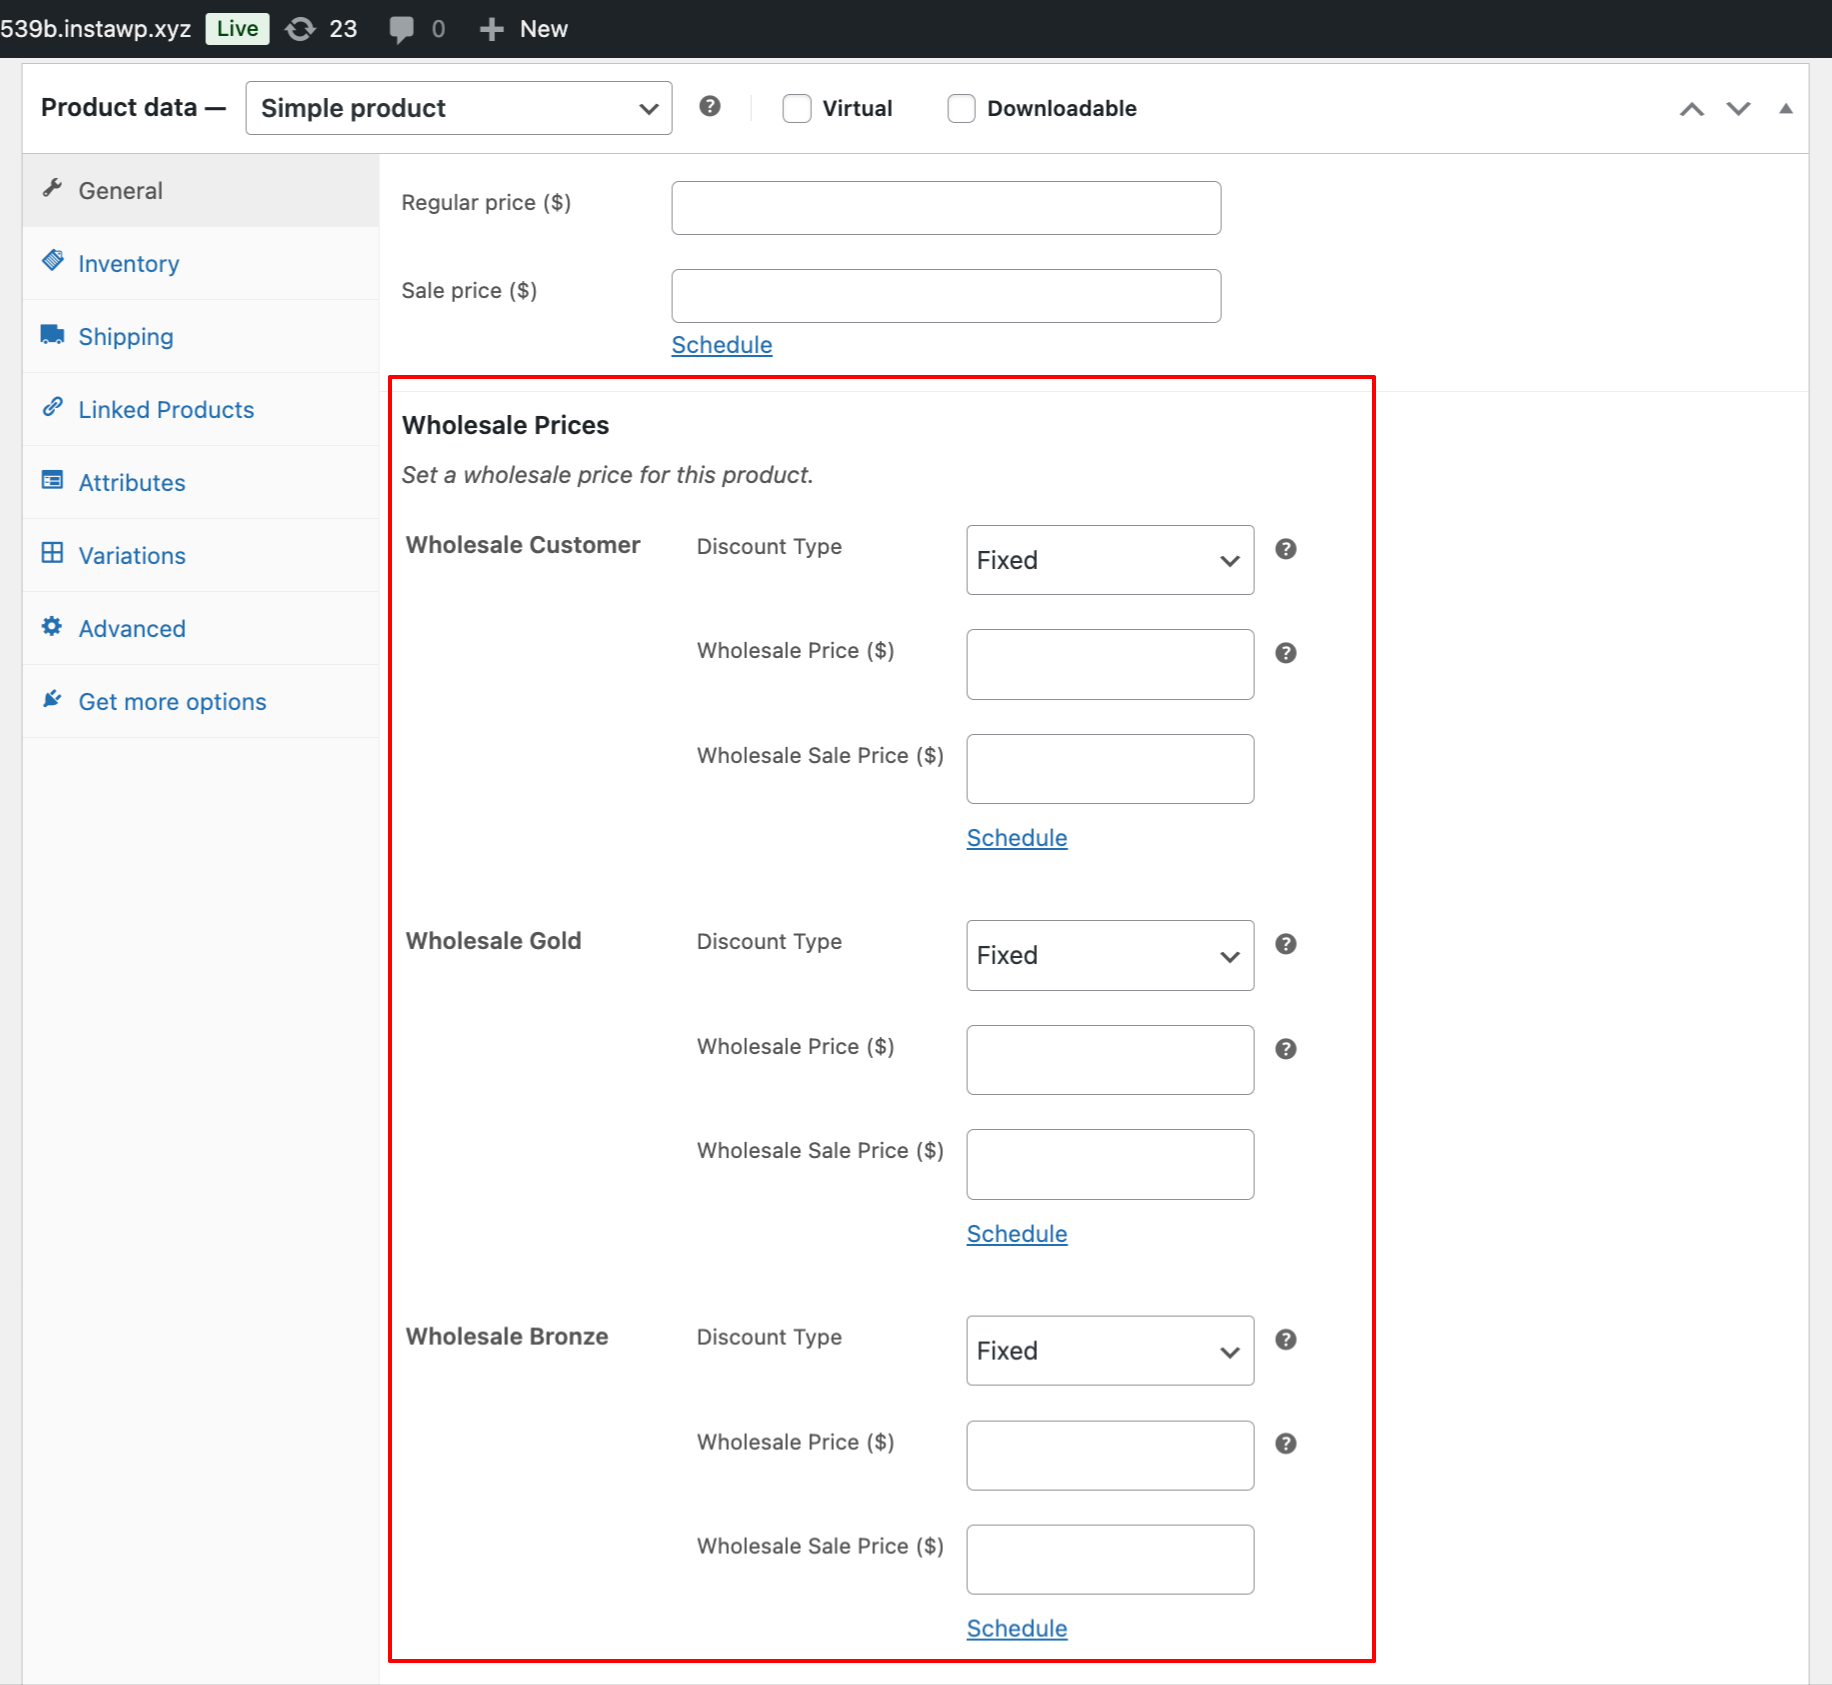Click Schedule link under Wholesale Customer
This screenshot has width=1832, height=1685.
pos(1017,838)
